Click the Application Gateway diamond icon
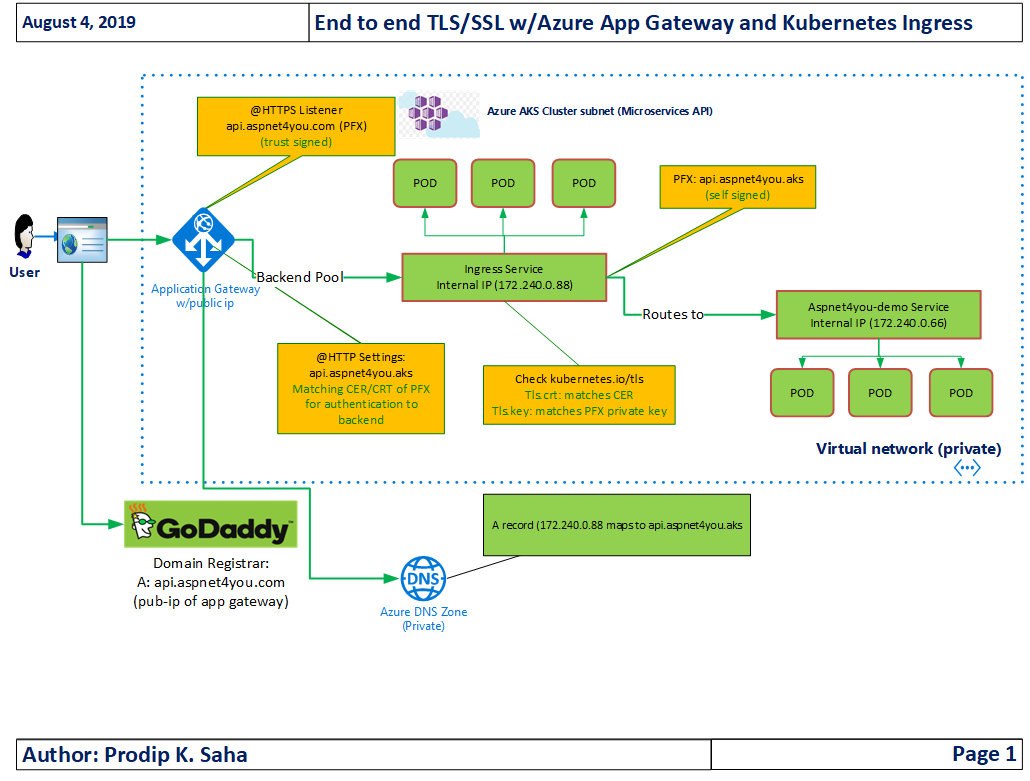Screen dimensions: 1030x781 click(x=204, y=240)
